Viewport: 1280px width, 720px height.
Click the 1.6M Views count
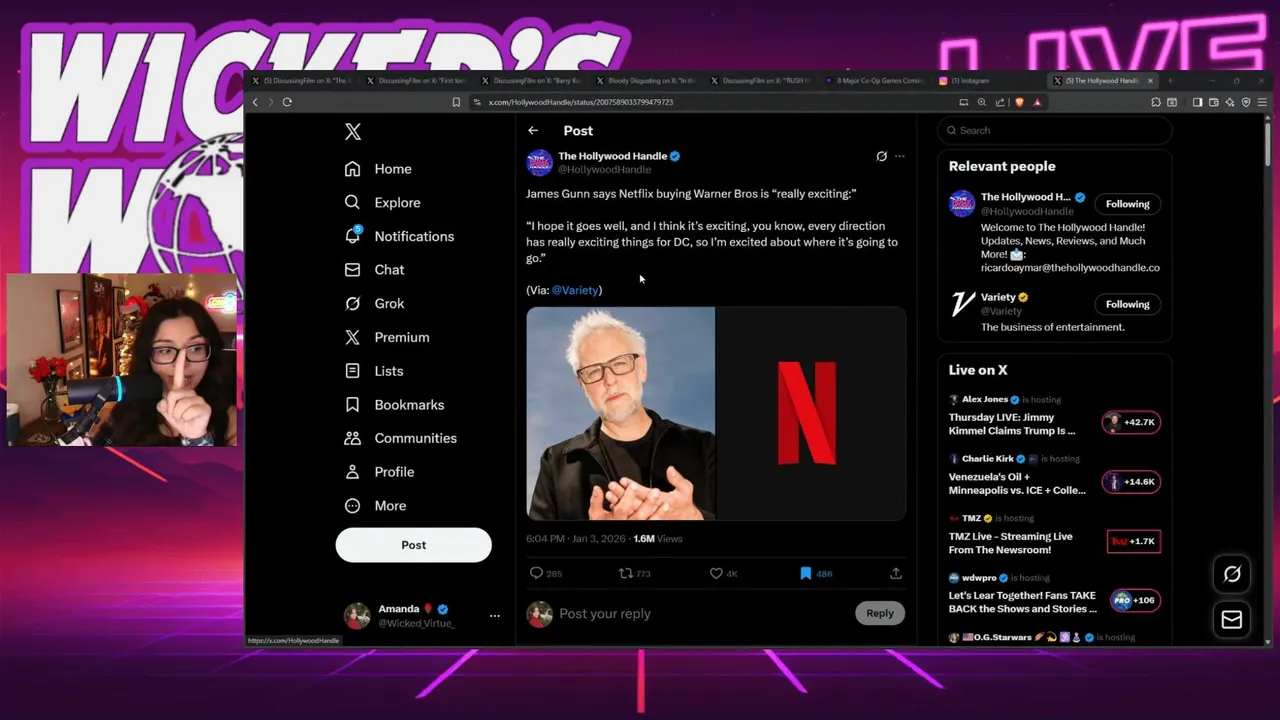click(657, 539)
